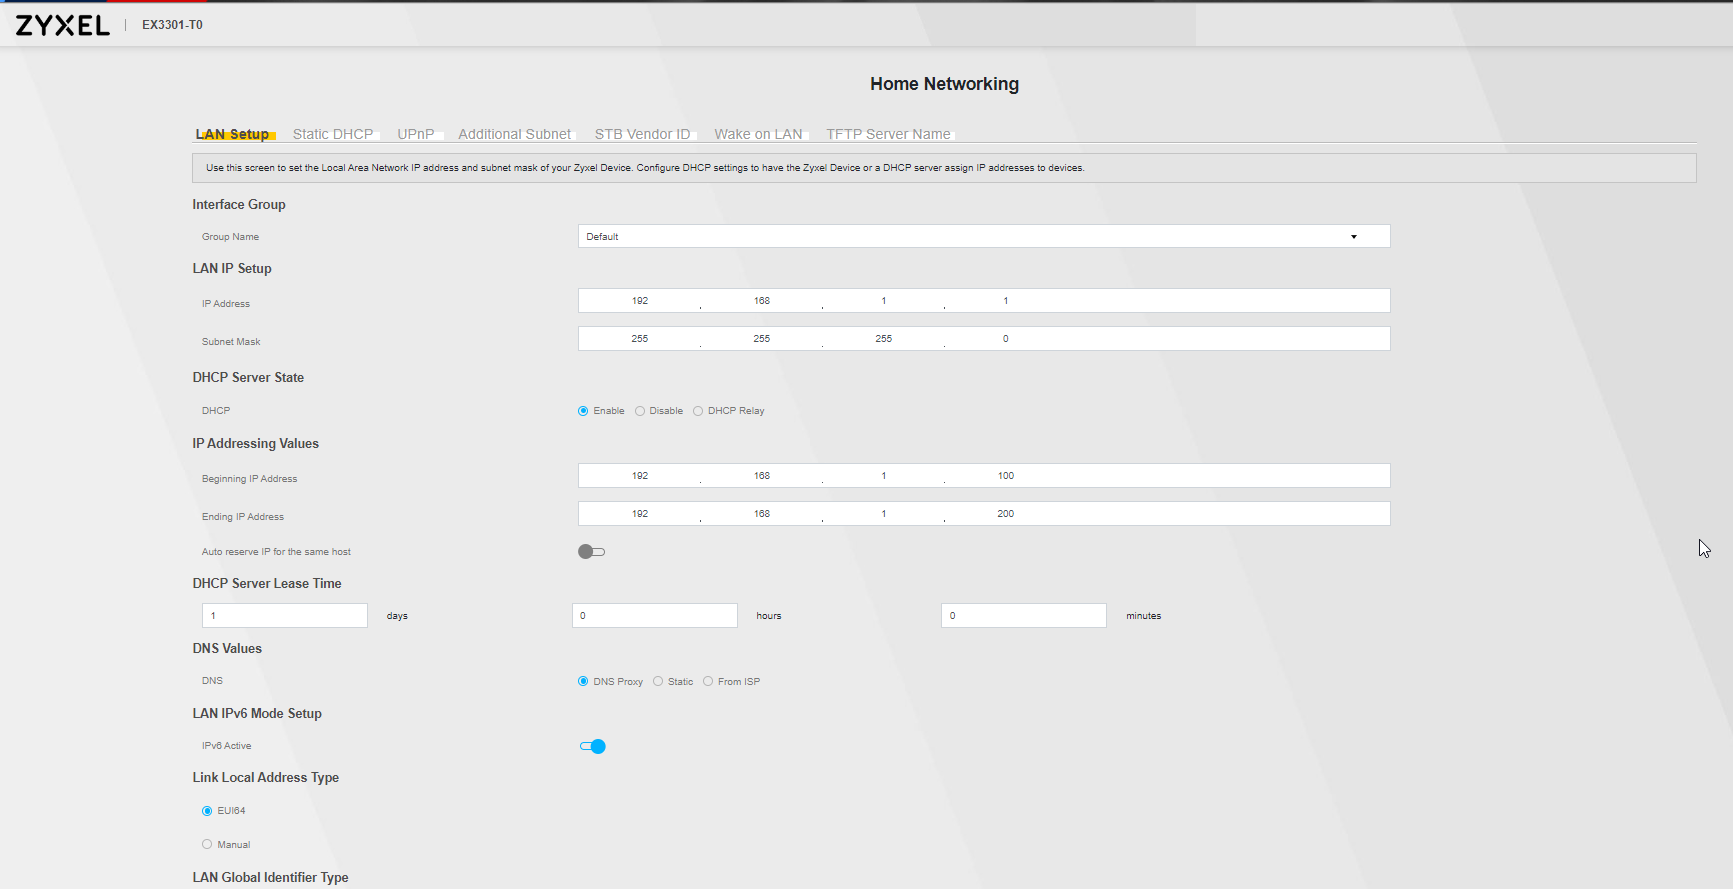The height and width of the screenshot is (889, 1733).
Task: Click the Link Local Address Type heading
Action: point(266,778)
